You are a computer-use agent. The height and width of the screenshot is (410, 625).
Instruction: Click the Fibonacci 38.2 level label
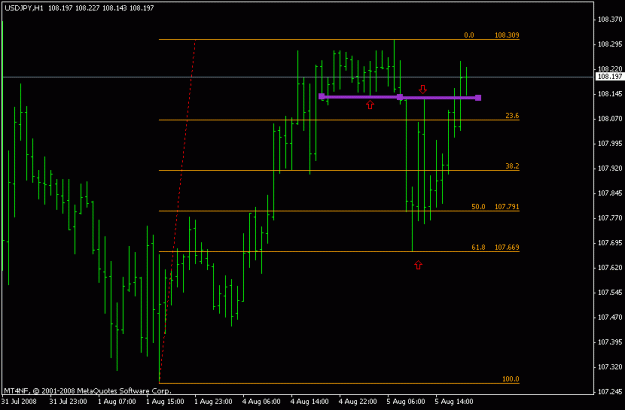(512, 166)
